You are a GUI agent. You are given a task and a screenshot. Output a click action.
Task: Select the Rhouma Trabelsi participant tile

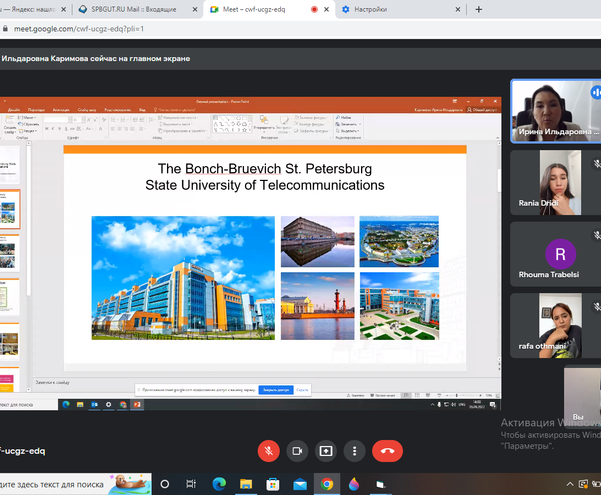point(555,254)
